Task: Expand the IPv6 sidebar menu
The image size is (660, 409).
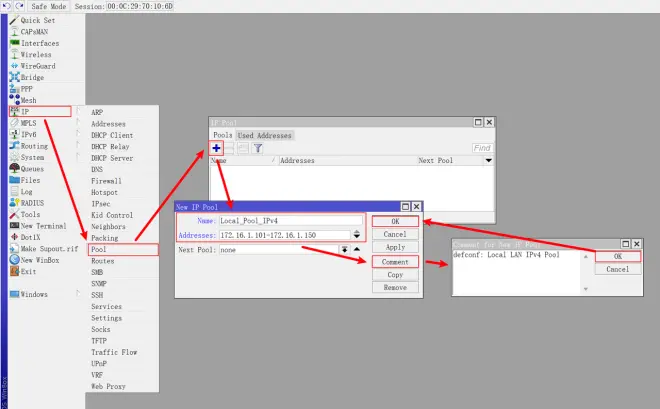Action: point(28,134)
